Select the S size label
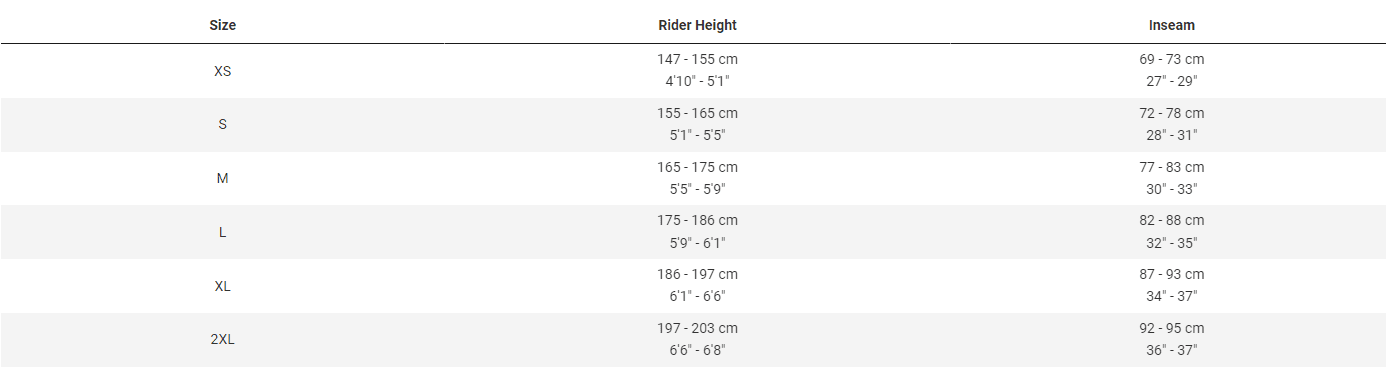Screen dimensions: 1386x384 (x=222, y=125)
